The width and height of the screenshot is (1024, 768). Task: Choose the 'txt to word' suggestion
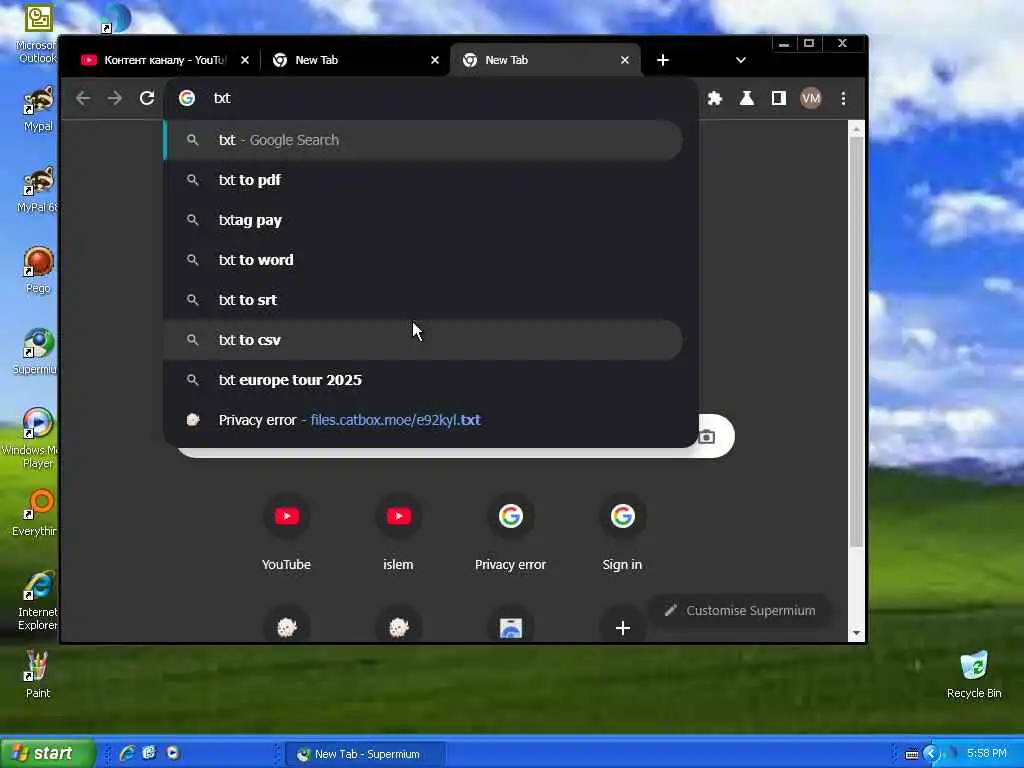point(423,260)
